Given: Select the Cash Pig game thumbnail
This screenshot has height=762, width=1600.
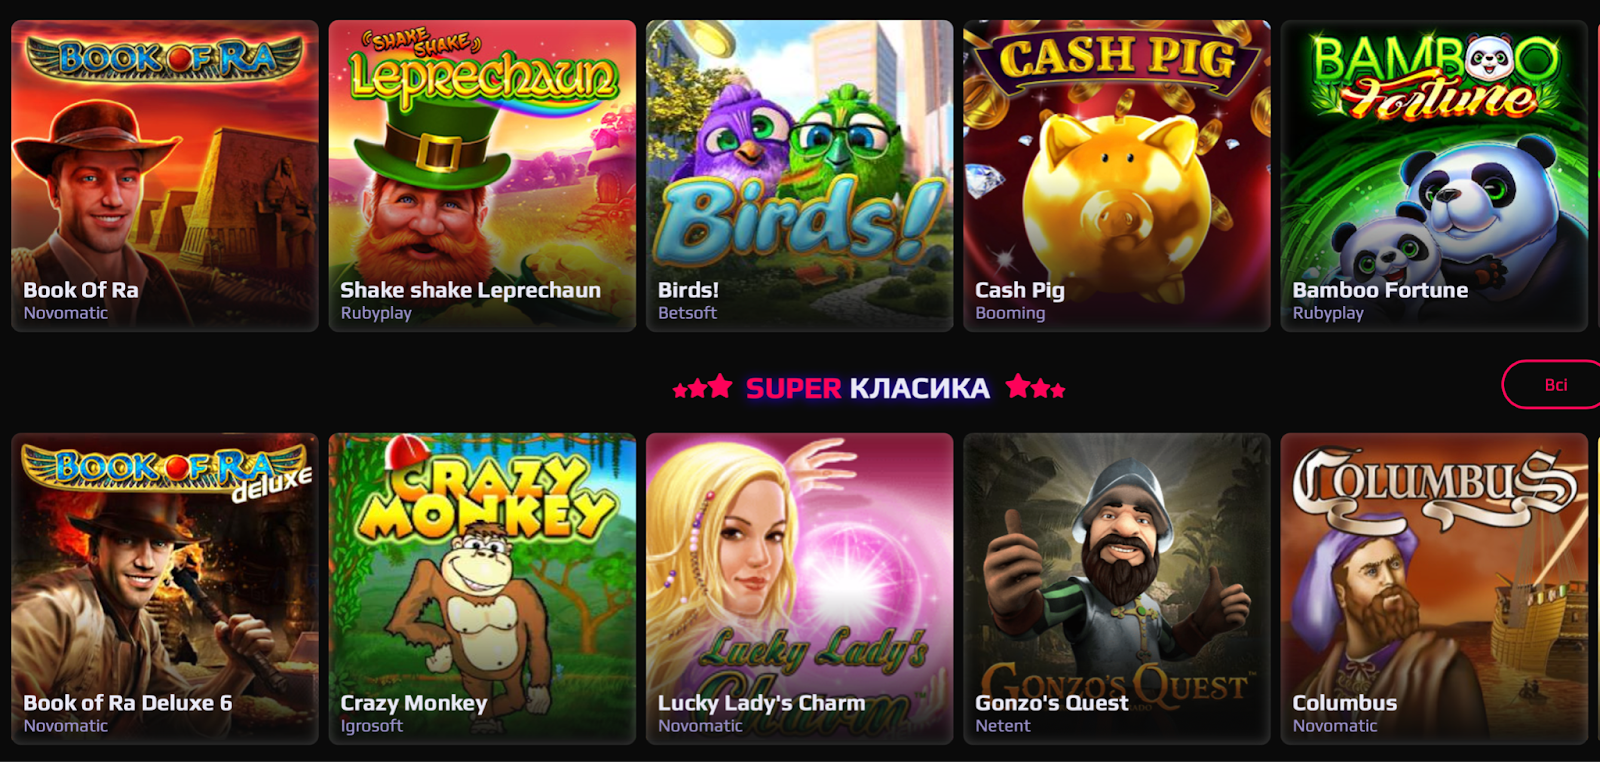Looking at the screenshot, I should 1117,176.
